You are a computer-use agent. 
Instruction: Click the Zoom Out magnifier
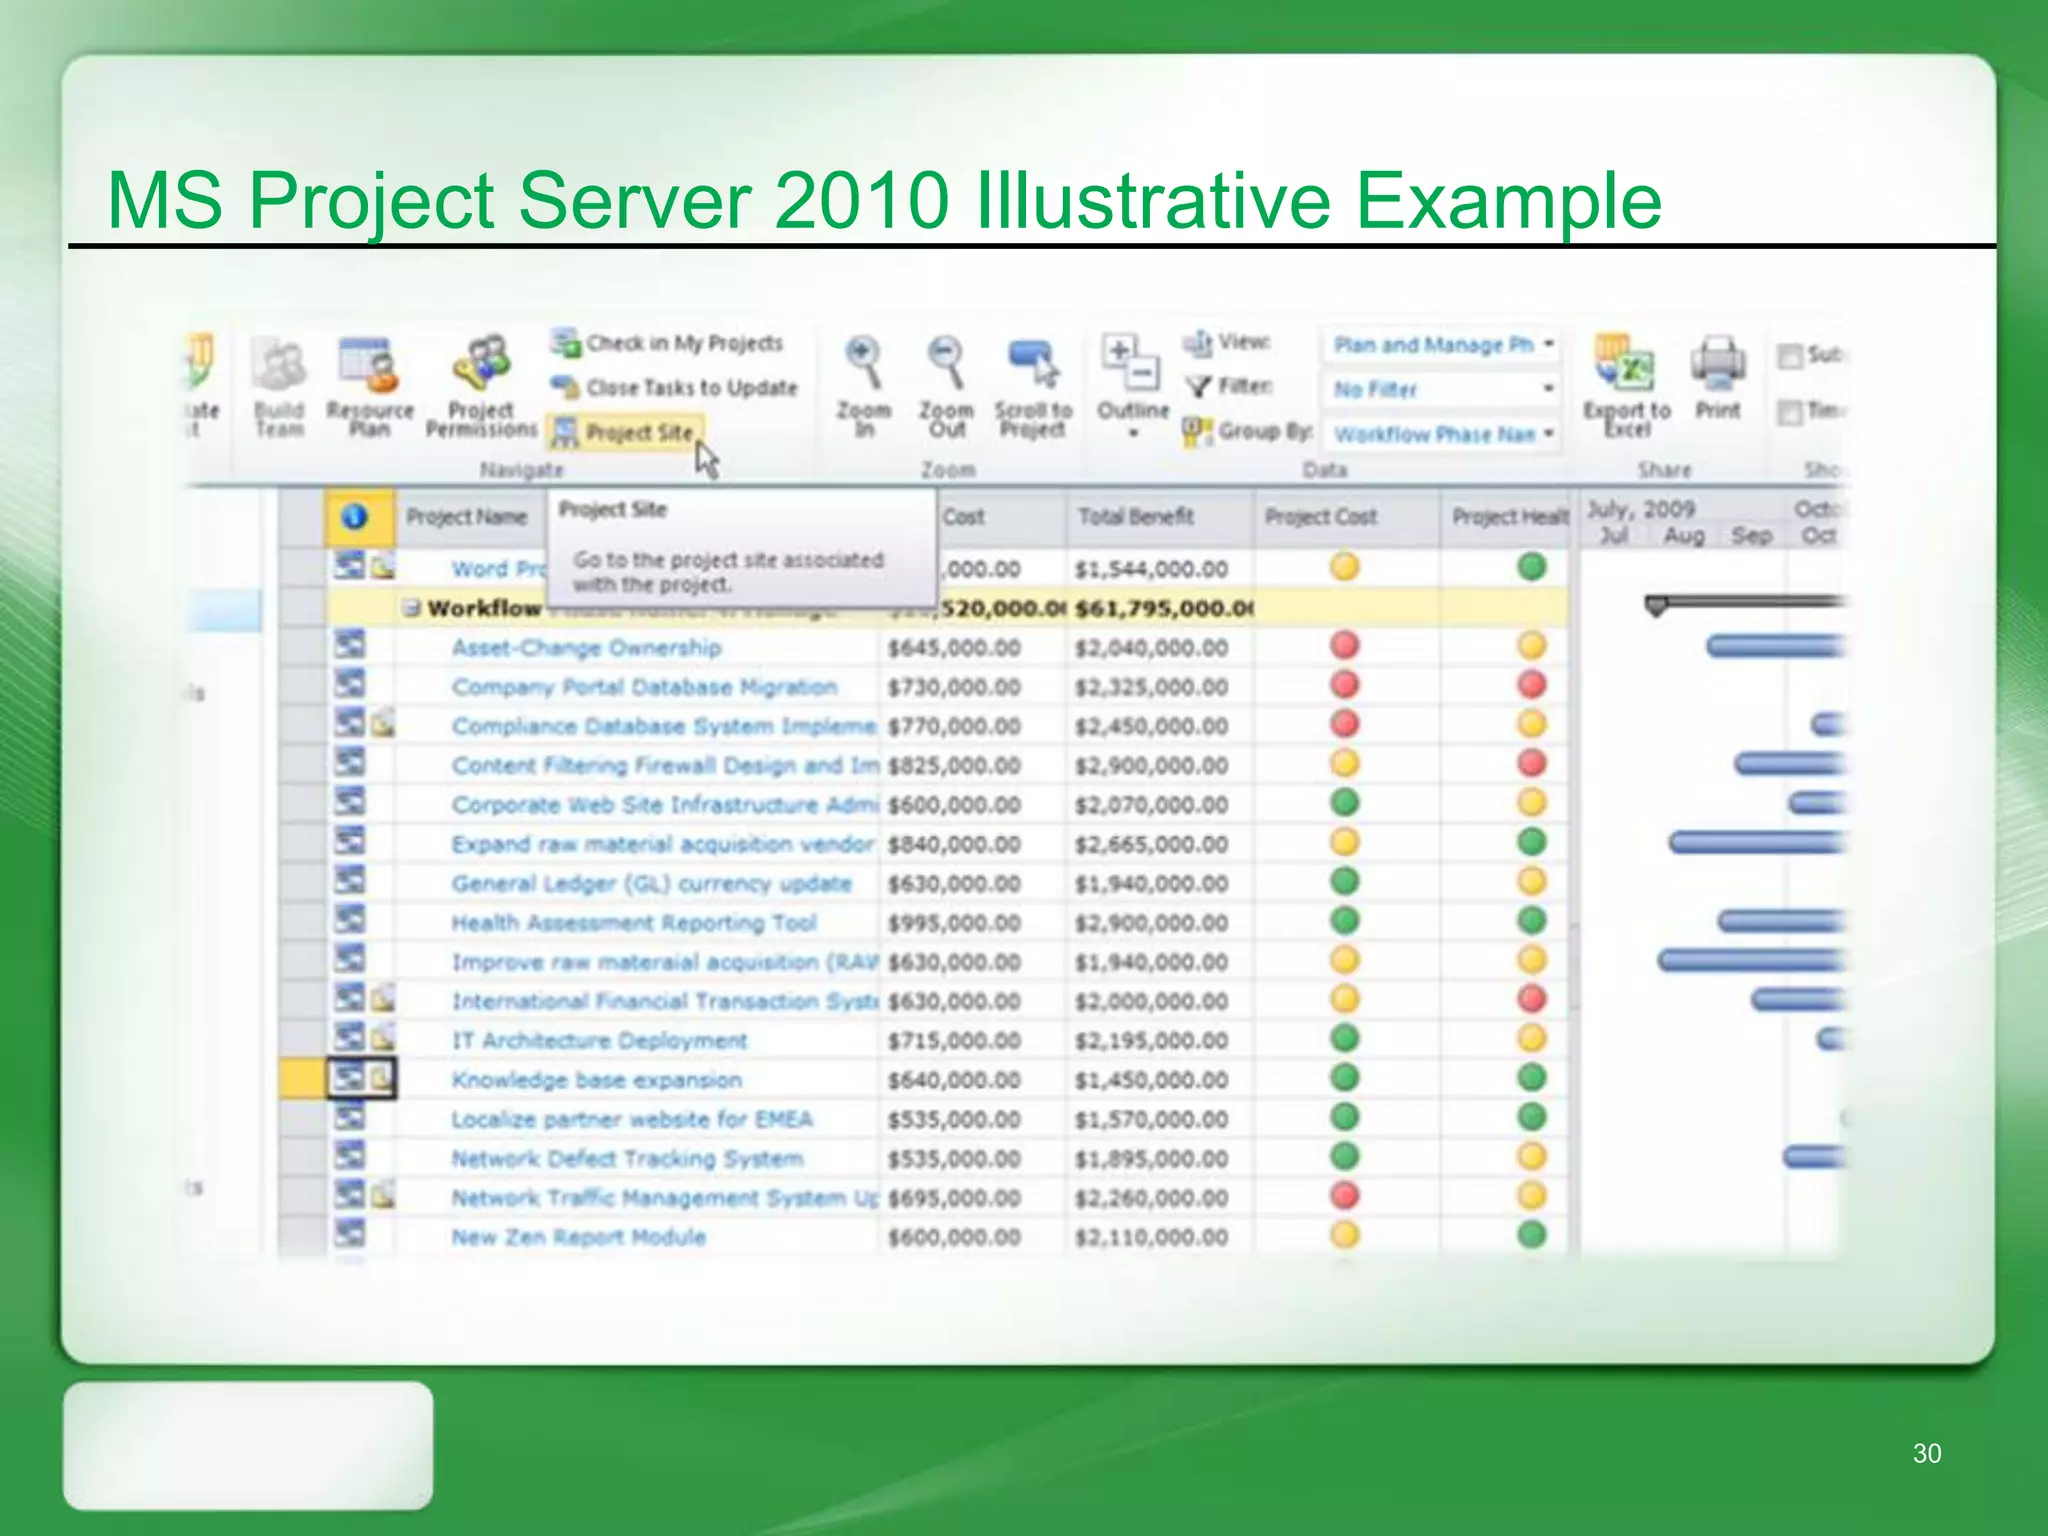coord(946,362)
